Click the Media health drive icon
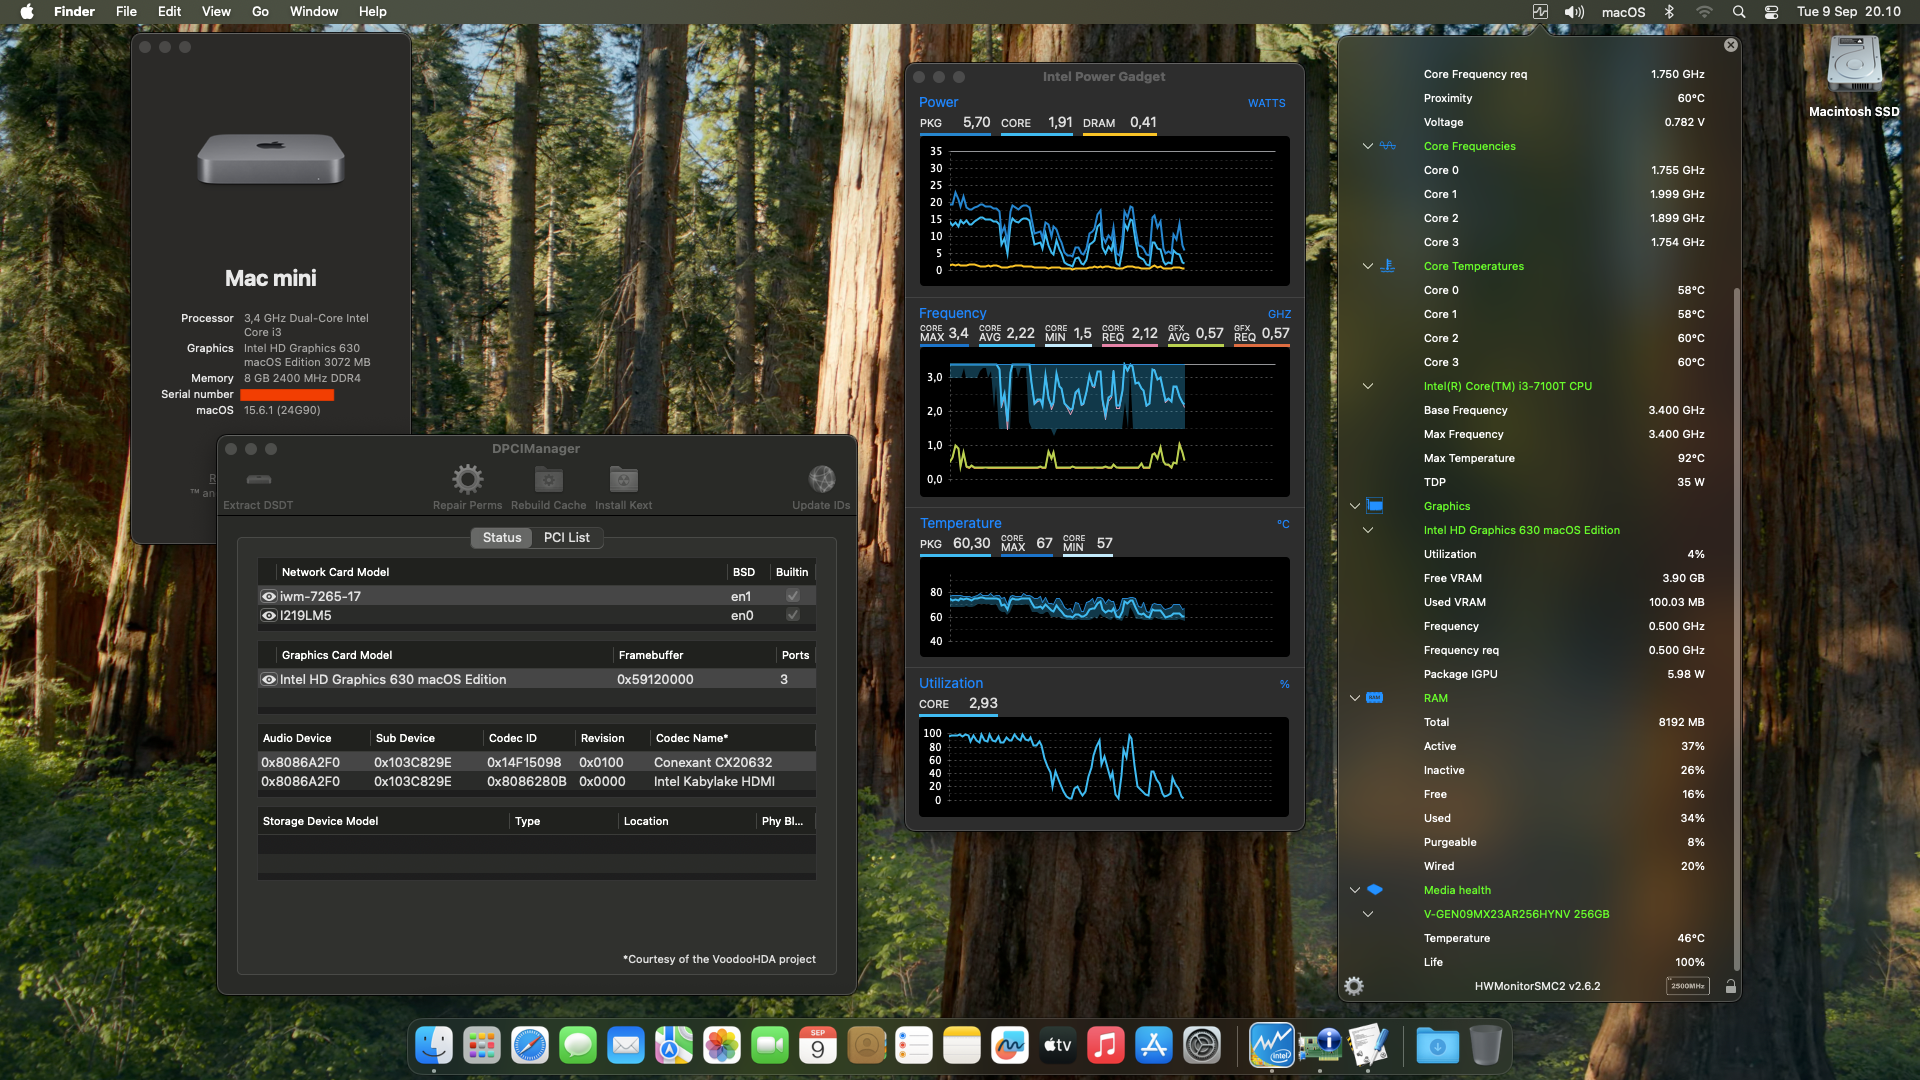The height and width of the screenshot is (1080, 1920). [x=1375, y=890]
